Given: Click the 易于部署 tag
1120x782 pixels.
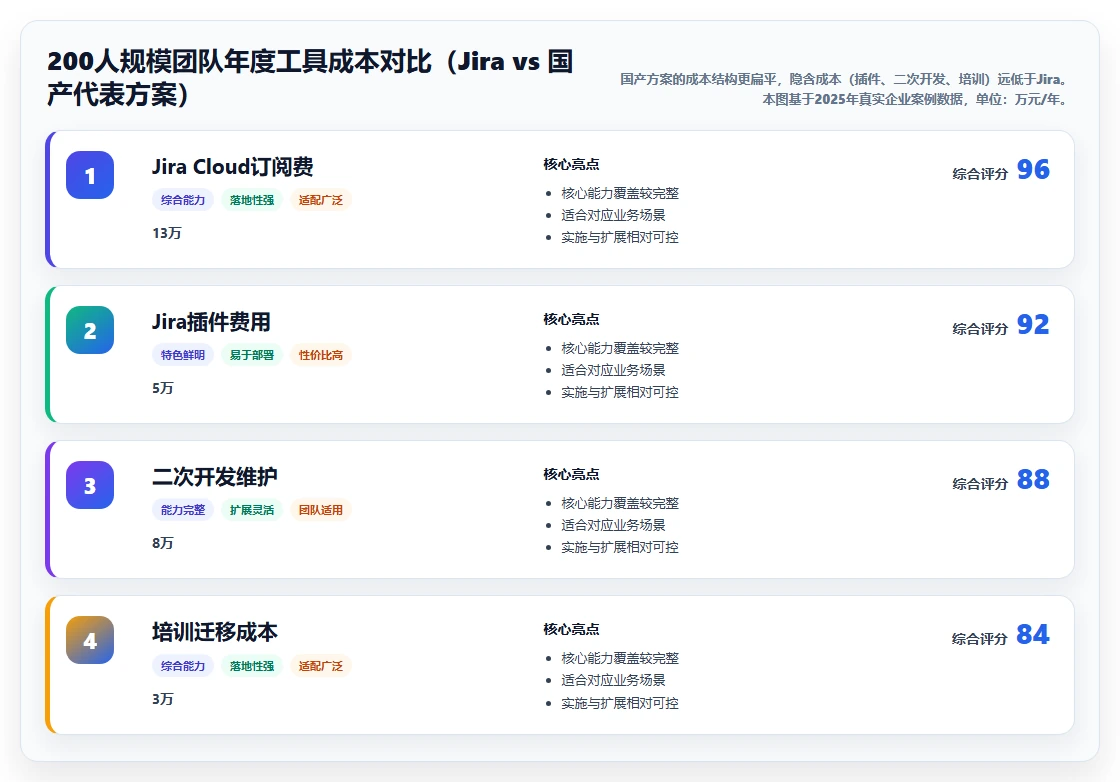Looking at the screenshot, I should click(x=251, y=355).
